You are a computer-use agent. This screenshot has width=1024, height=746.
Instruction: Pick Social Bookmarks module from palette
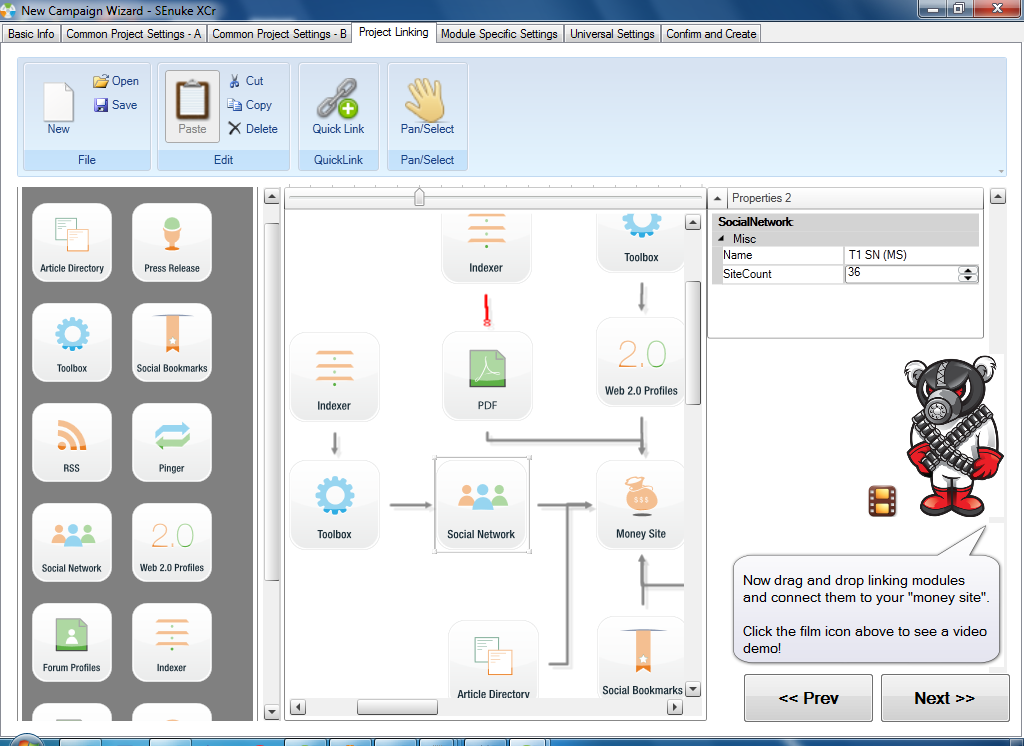[x=172, y=342]
